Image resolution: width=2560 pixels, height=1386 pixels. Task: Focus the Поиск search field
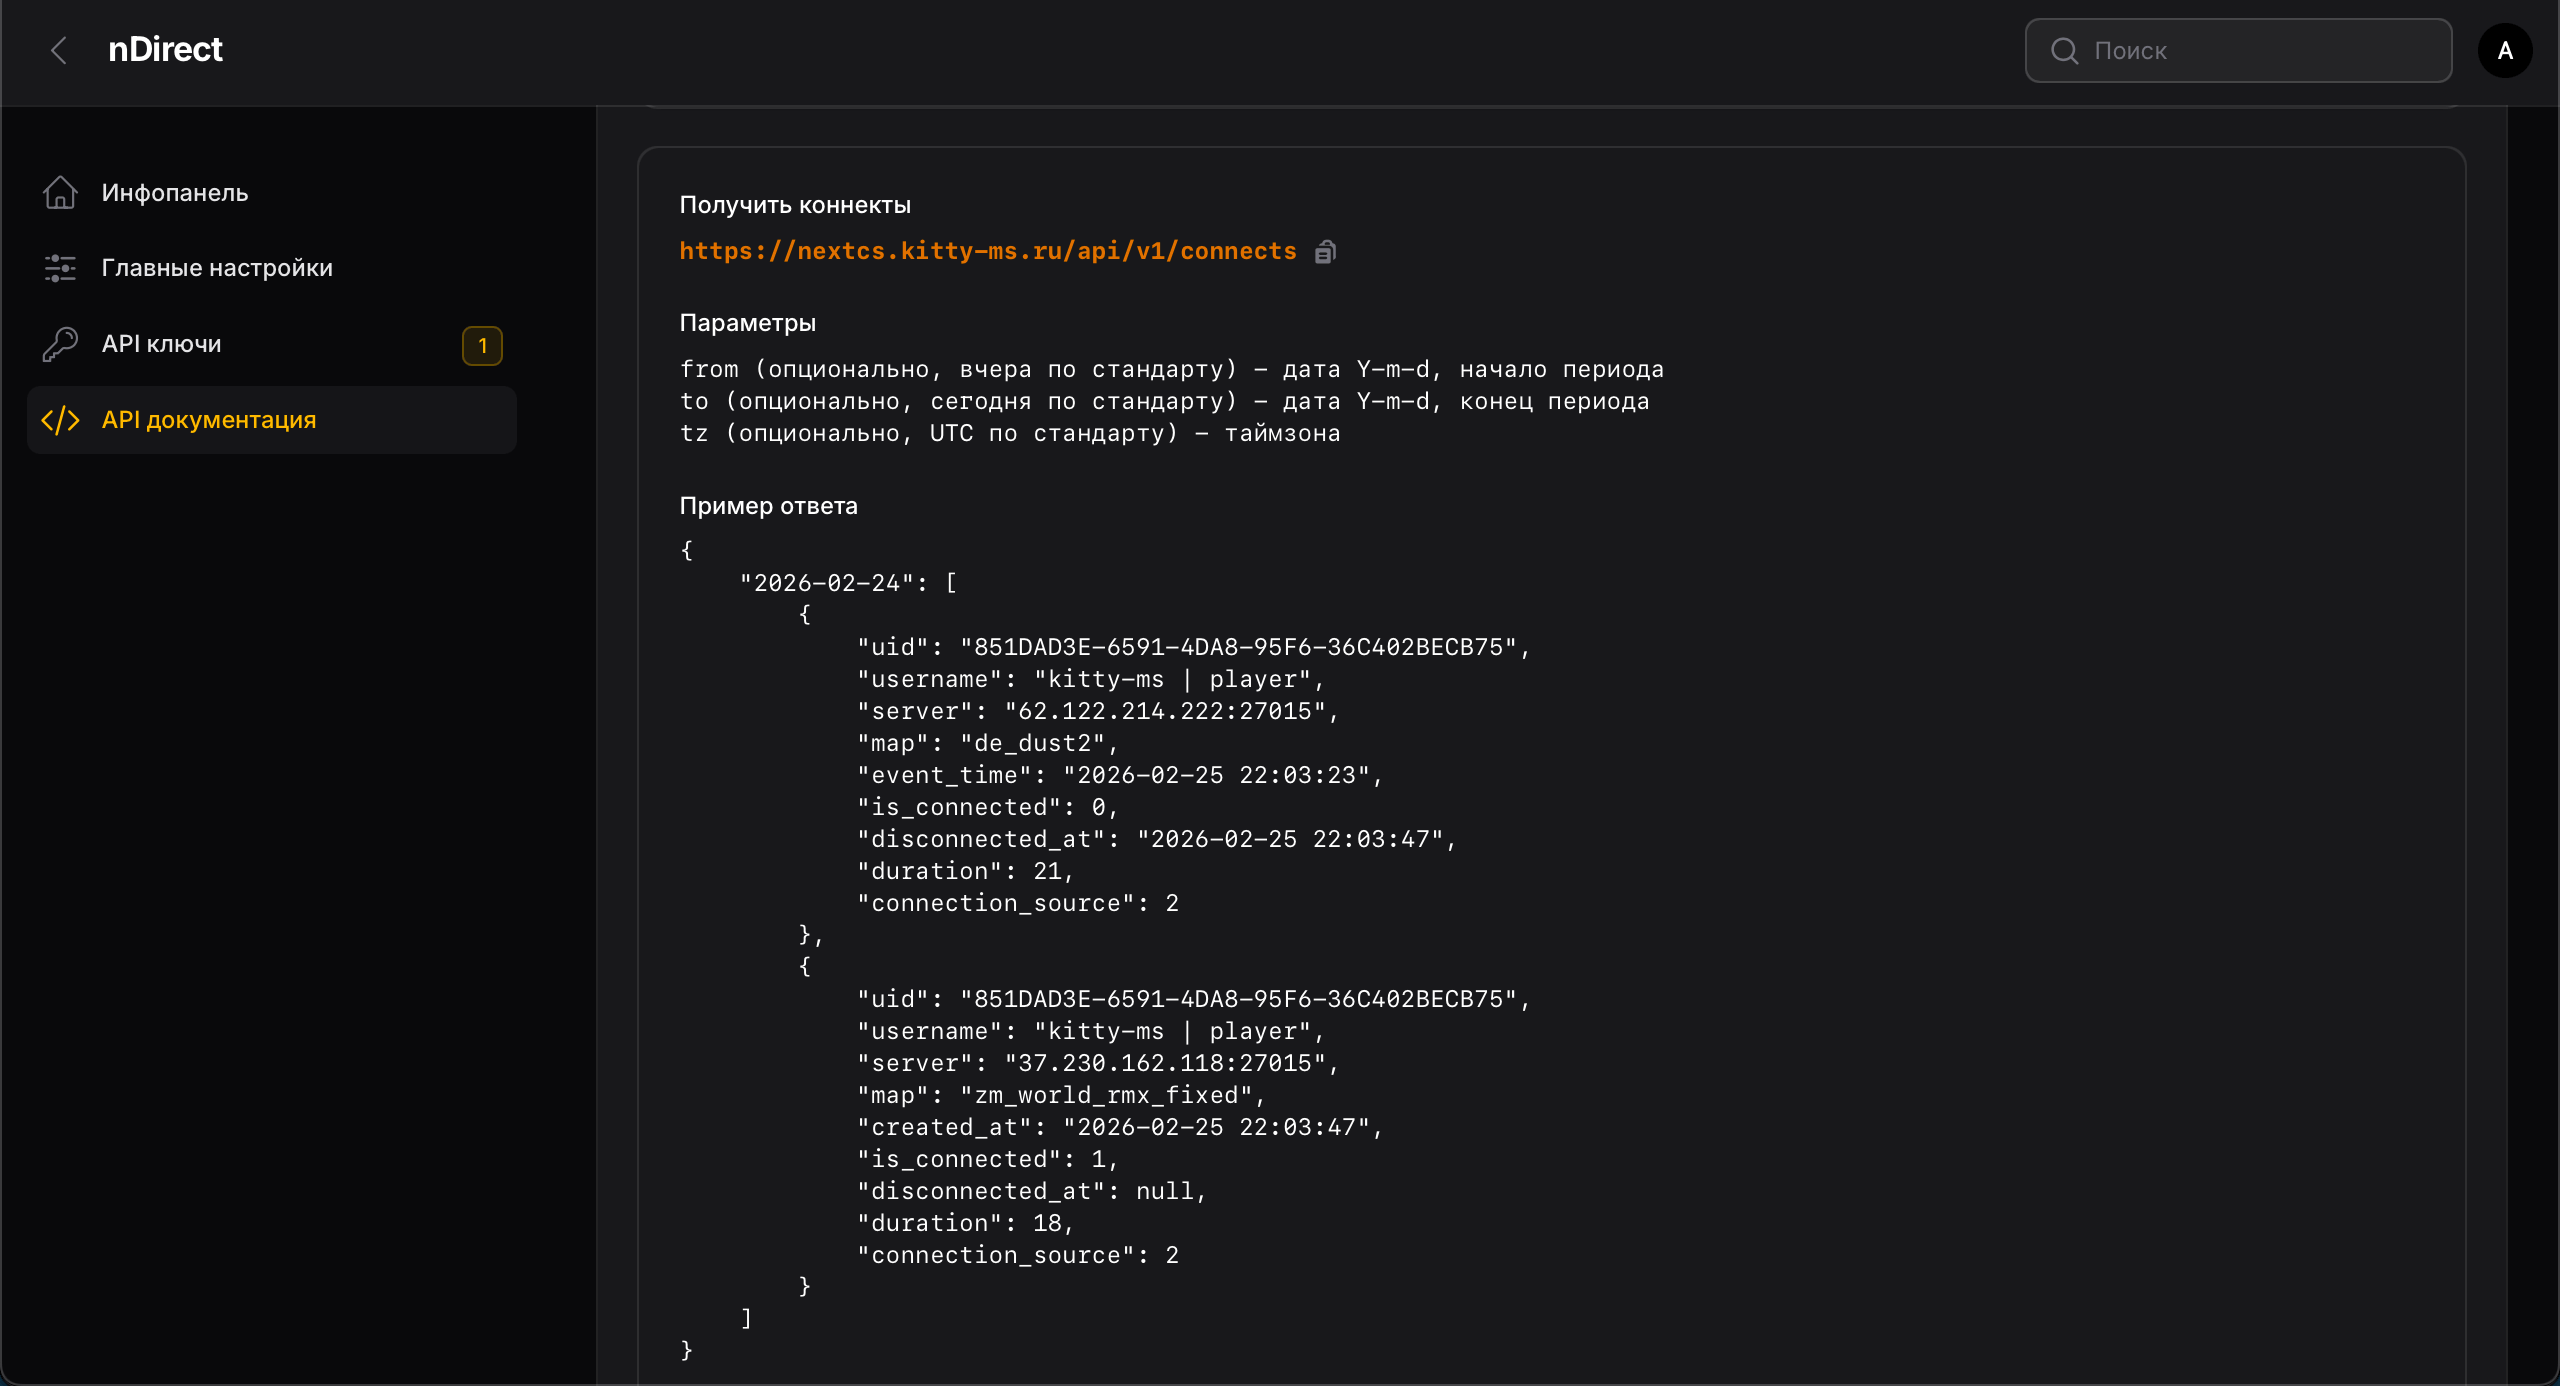coord(2238,51)
